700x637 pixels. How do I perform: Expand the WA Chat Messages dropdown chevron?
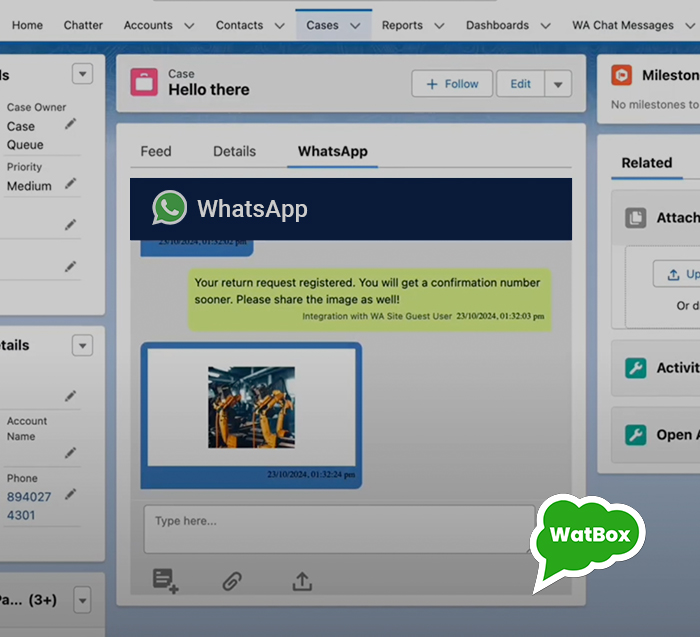pyautogui.click(x=690, y=26)
